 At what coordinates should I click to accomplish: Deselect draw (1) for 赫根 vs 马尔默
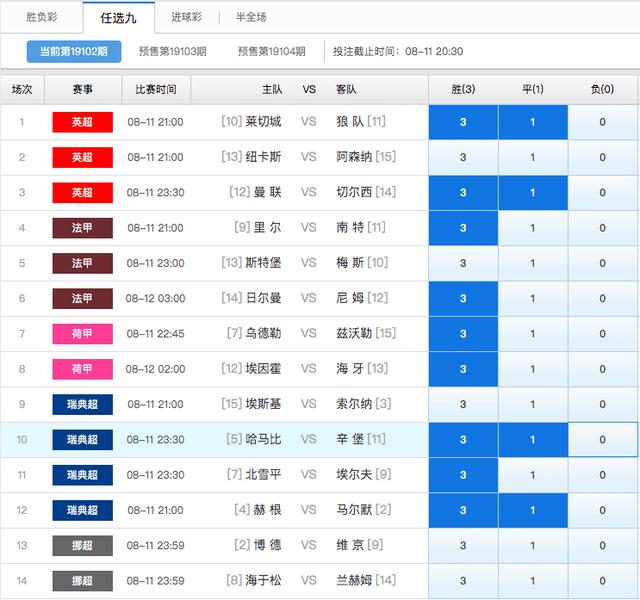click(533, 510)
